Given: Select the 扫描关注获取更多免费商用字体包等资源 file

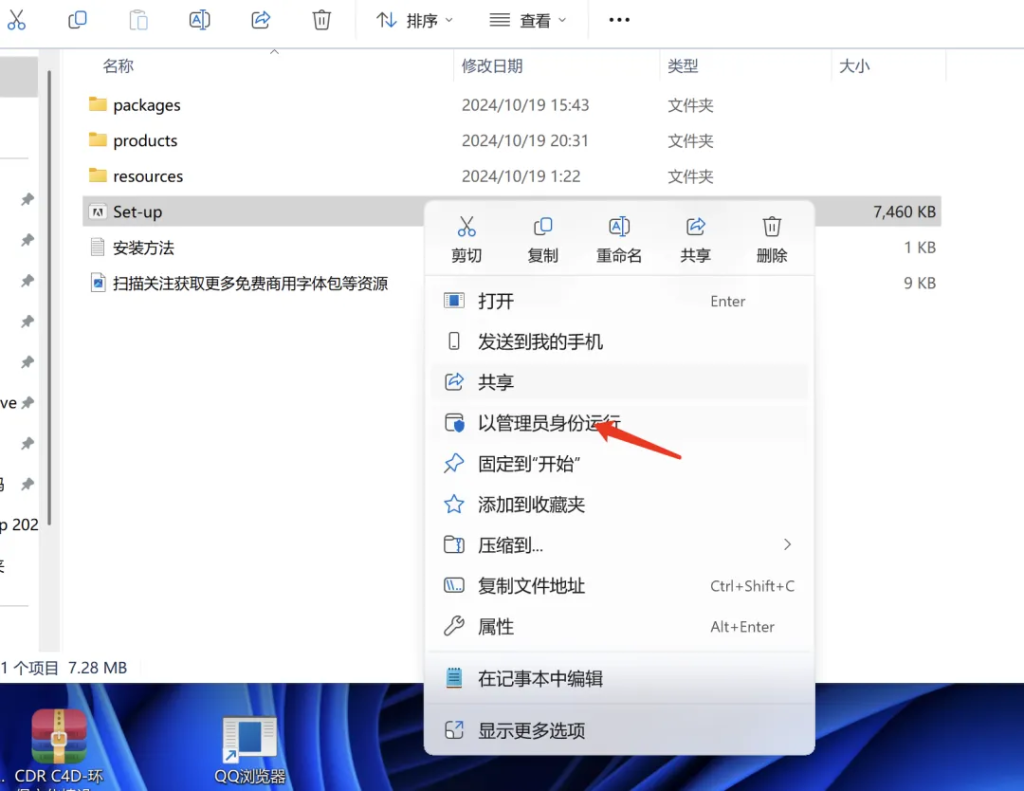Looking at the screenshot, I should click(x=250, y=283).
